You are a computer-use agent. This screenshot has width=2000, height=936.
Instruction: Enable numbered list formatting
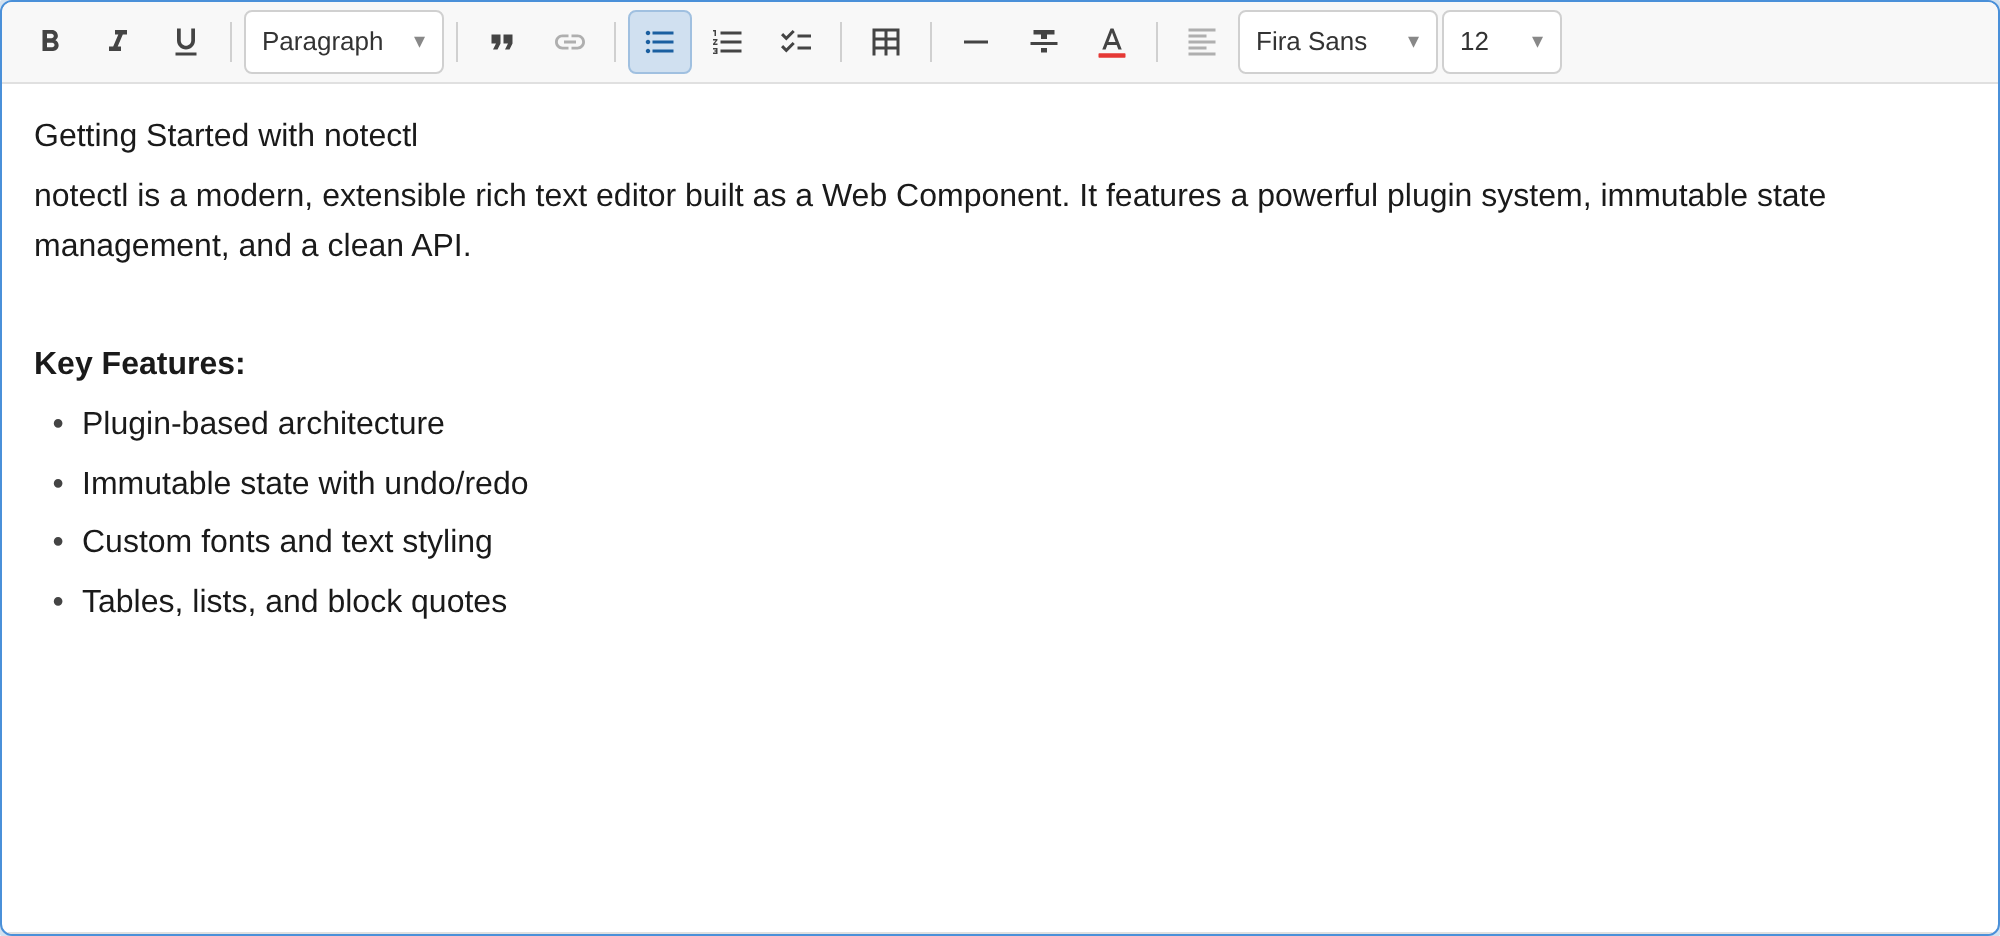point(727,41)
